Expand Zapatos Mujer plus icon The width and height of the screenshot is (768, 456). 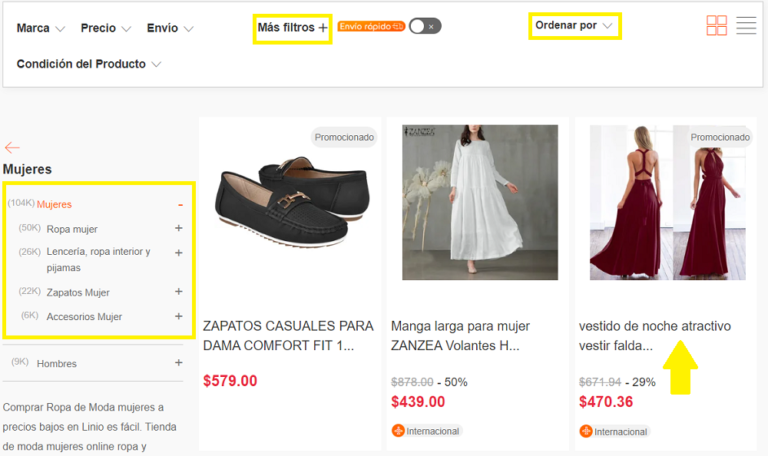[179, 292]
